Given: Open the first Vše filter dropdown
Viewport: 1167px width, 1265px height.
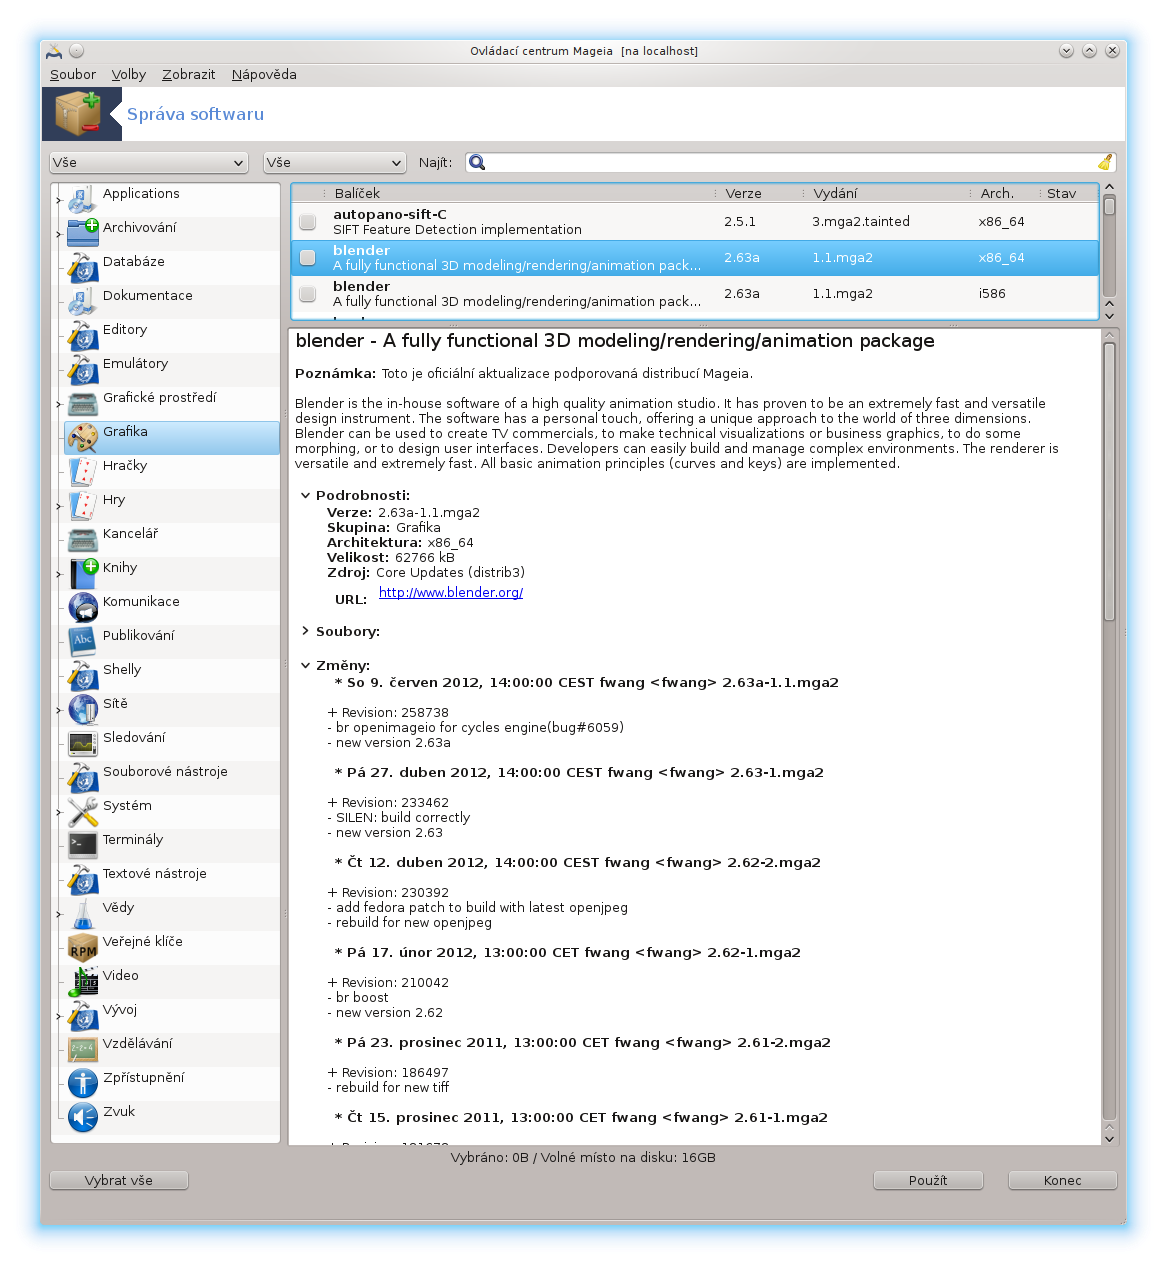Looking at the screenshot, I should (149, 162).
